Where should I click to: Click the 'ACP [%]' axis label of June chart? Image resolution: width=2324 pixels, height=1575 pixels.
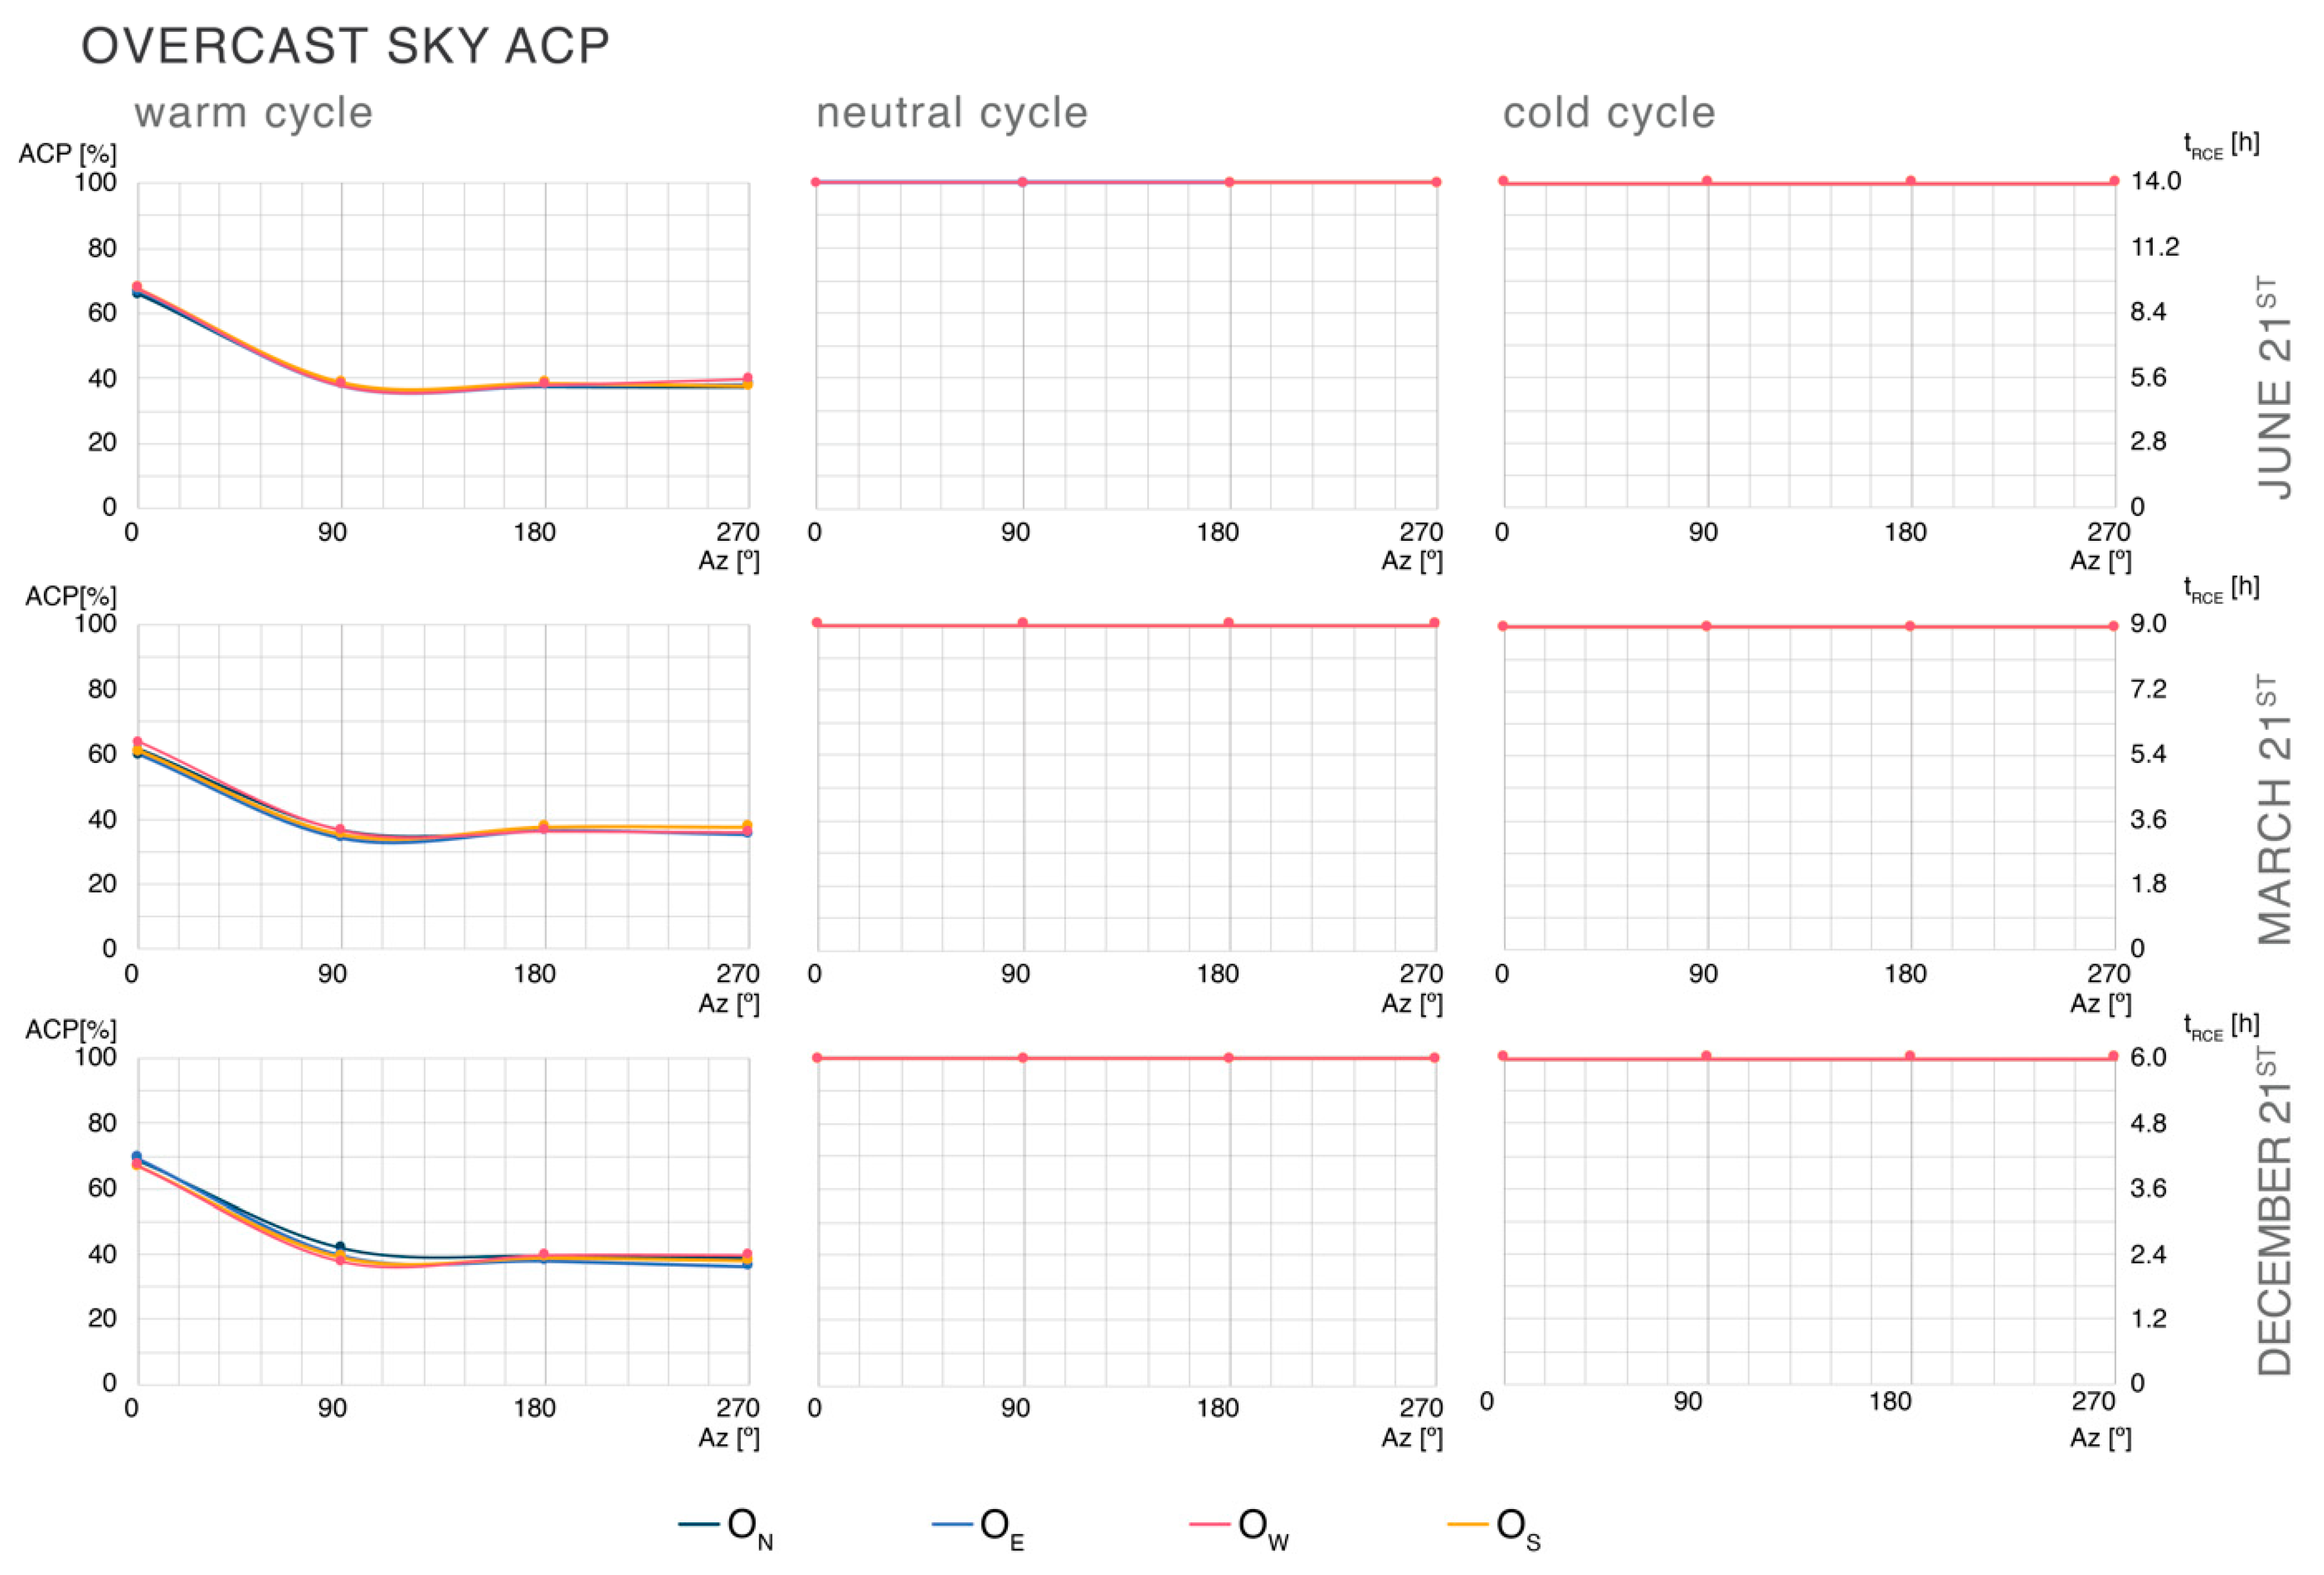(67, 154)
